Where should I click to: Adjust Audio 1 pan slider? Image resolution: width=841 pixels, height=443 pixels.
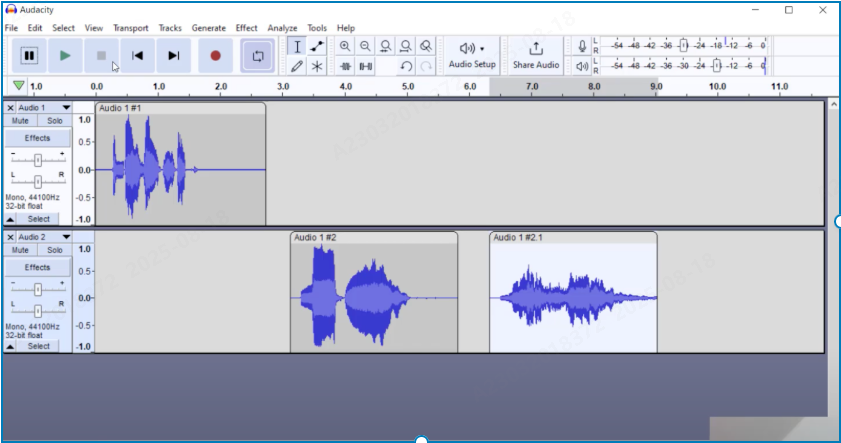[38, 182]
